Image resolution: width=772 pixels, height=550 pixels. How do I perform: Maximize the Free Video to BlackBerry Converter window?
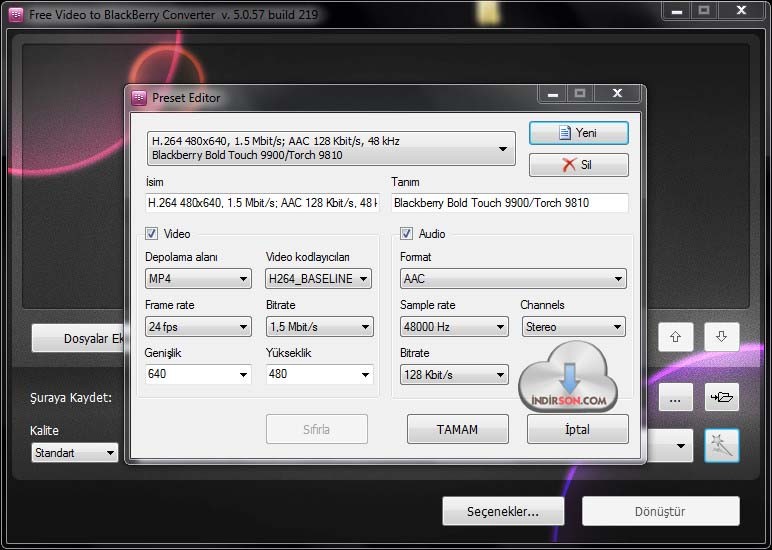click(x=704, y=10)
